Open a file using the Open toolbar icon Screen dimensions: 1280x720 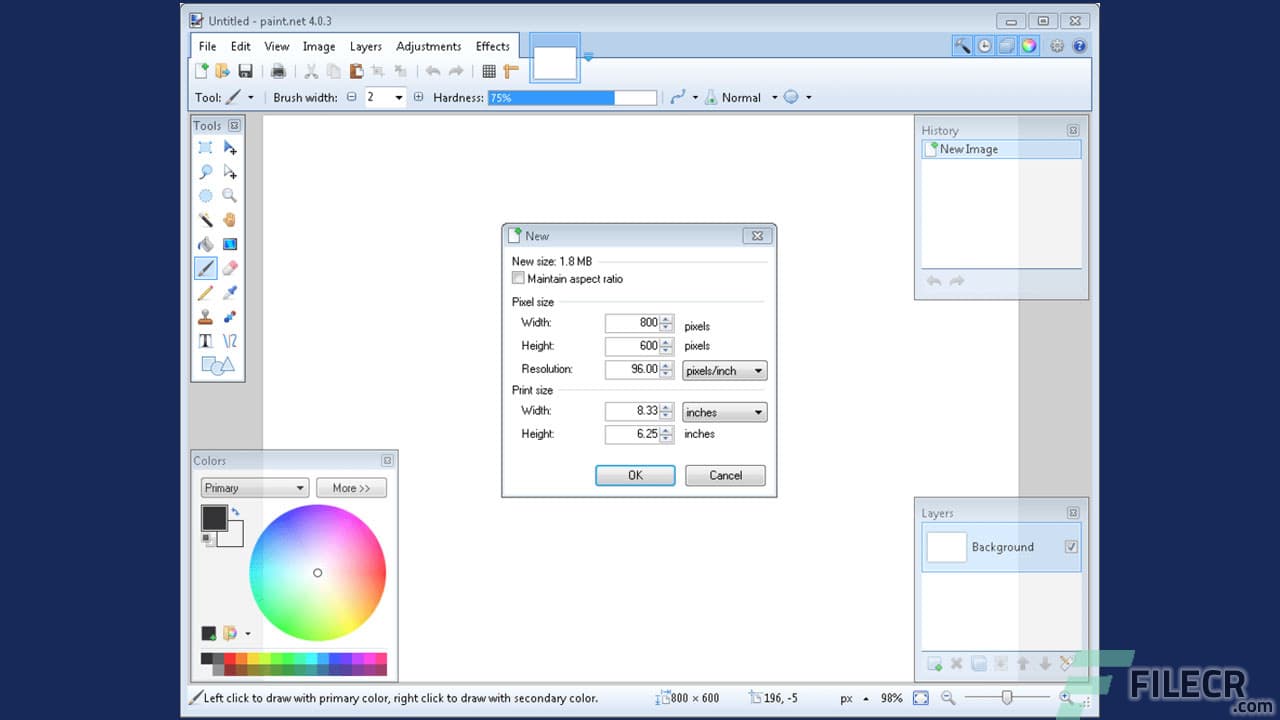(222, 70)
